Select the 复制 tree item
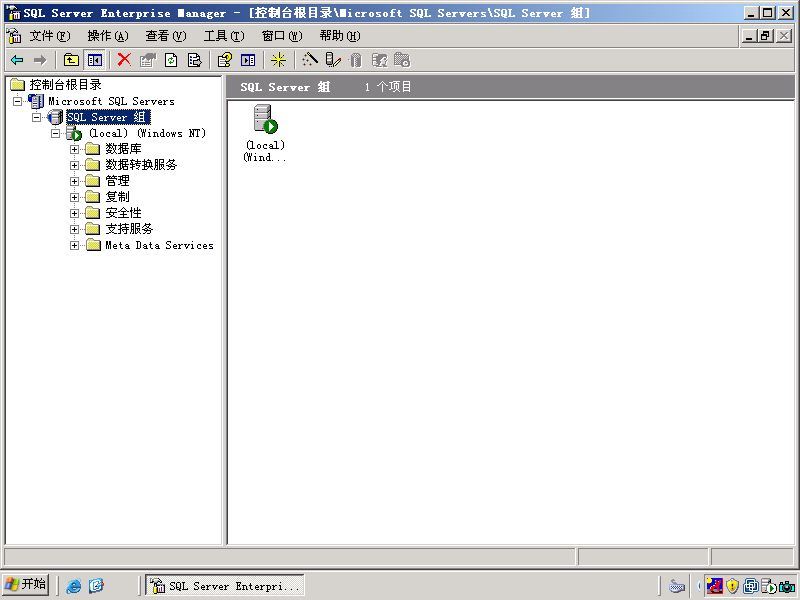 coord(117,197)
